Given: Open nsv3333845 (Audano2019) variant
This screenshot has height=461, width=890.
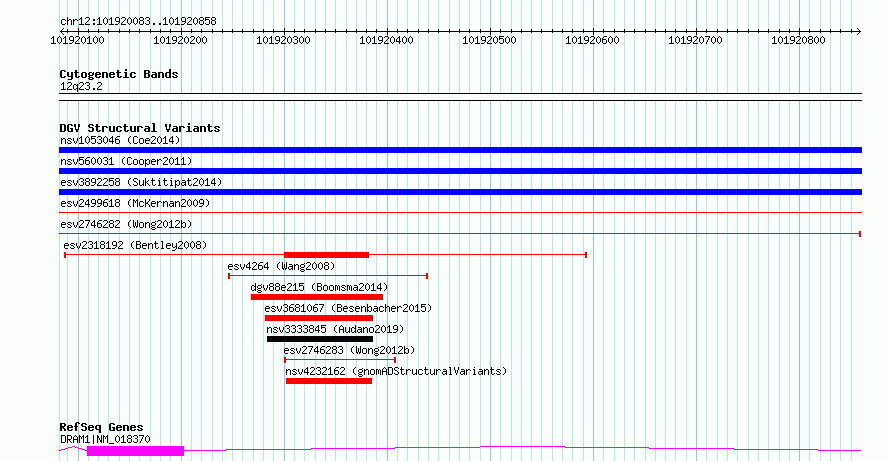Looking at the screenshot, I should pyautogui.click(x=335, y=329).
